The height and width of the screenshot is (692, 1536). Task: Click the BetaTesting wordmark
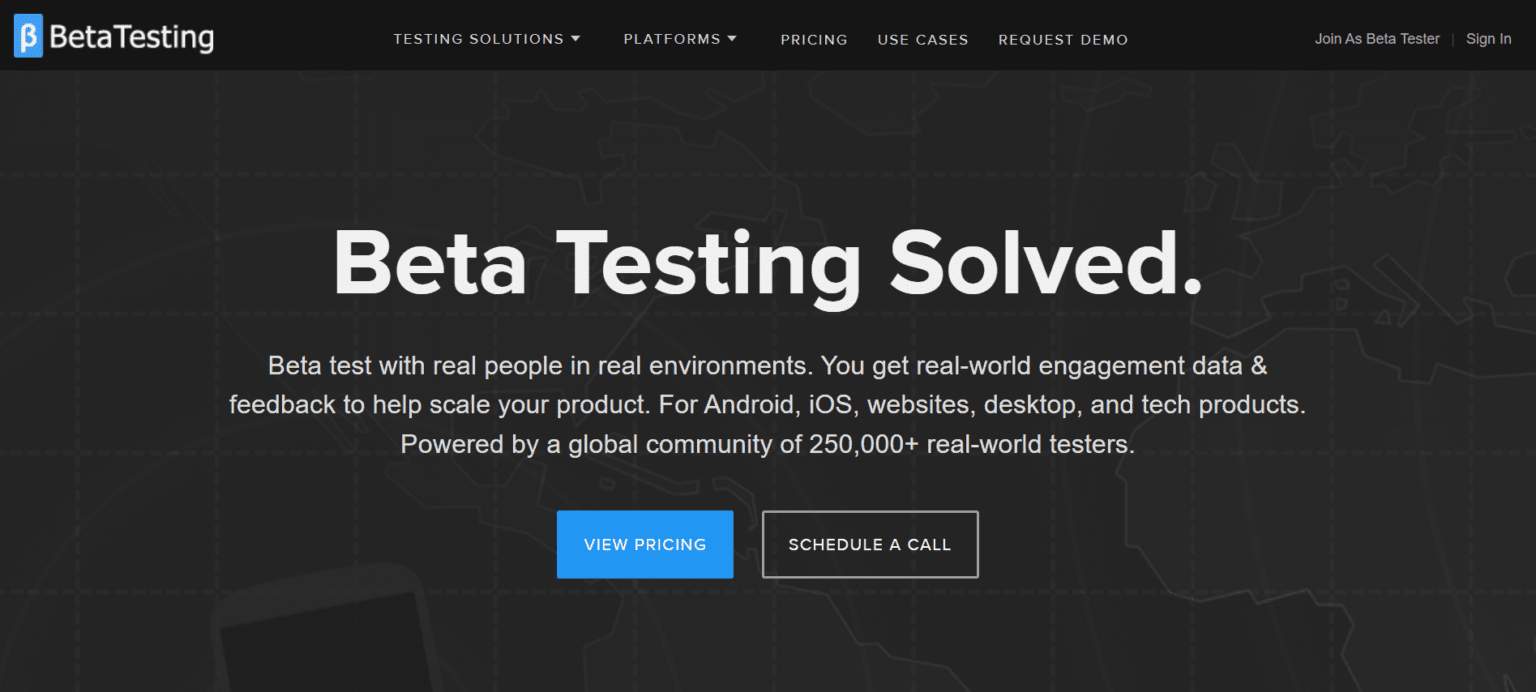tap(136, 36)
